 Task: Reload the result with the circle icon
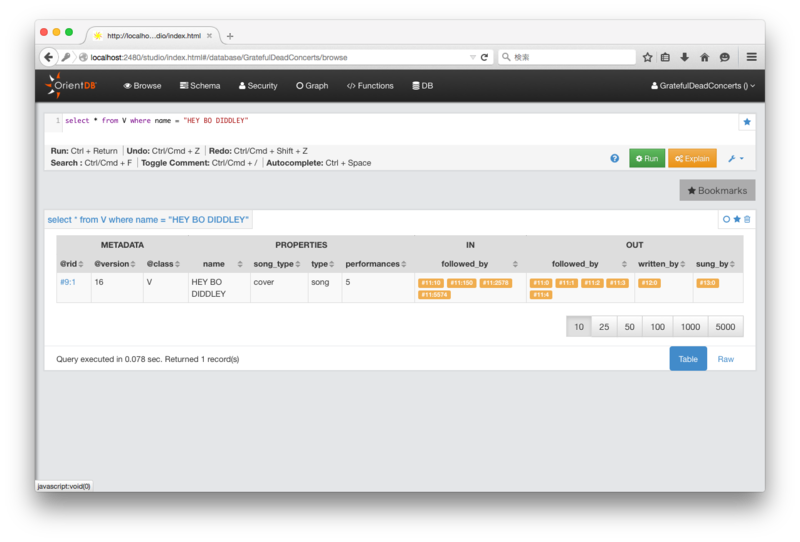727,219
